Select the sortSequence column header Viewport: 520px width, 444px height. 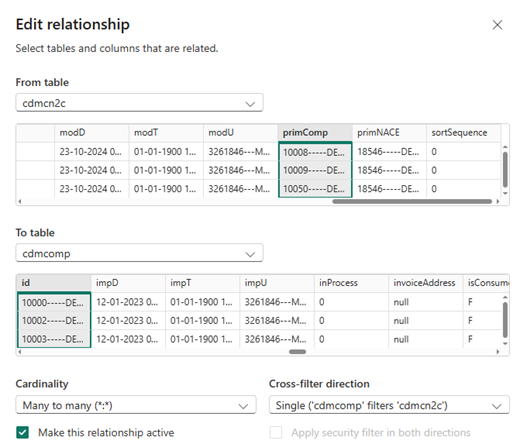pyautogui.click(x=463, y=133)
